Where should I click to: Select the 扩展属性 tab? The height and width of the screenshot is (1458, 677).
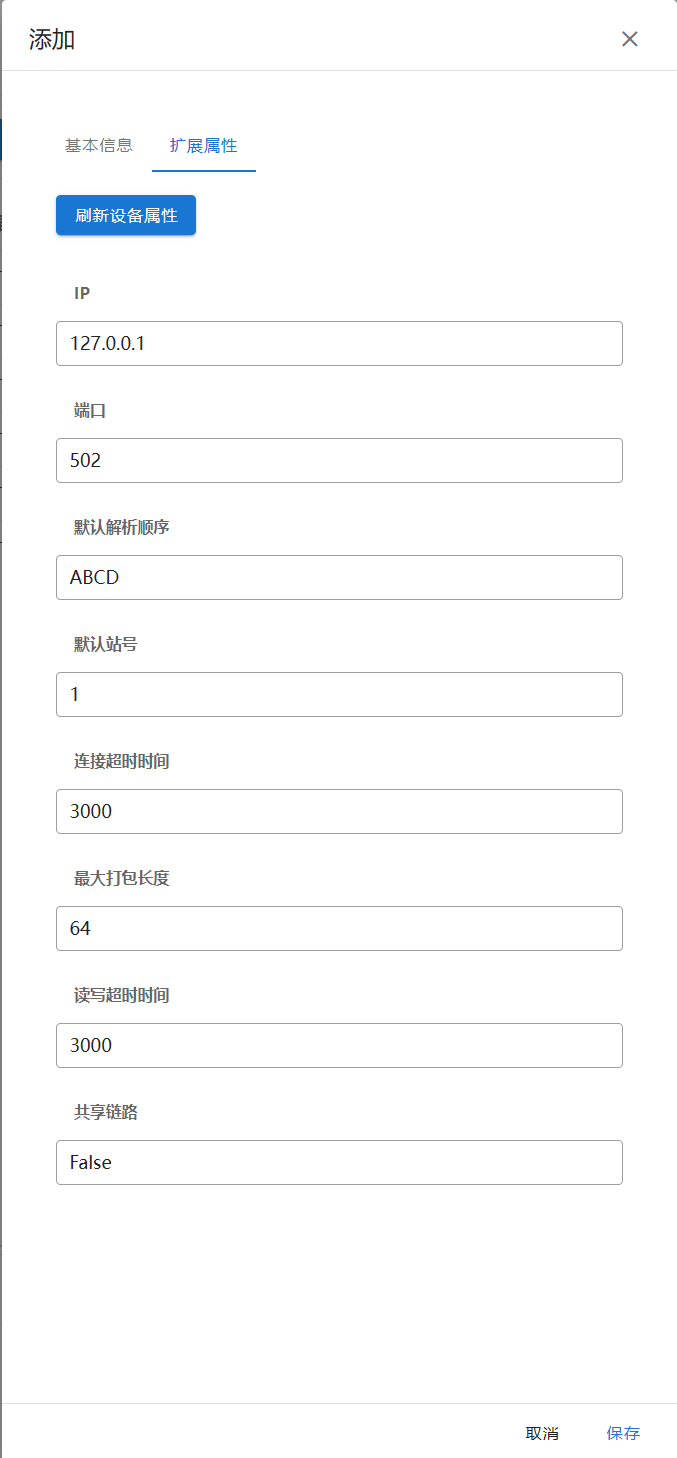coord(204,145)
